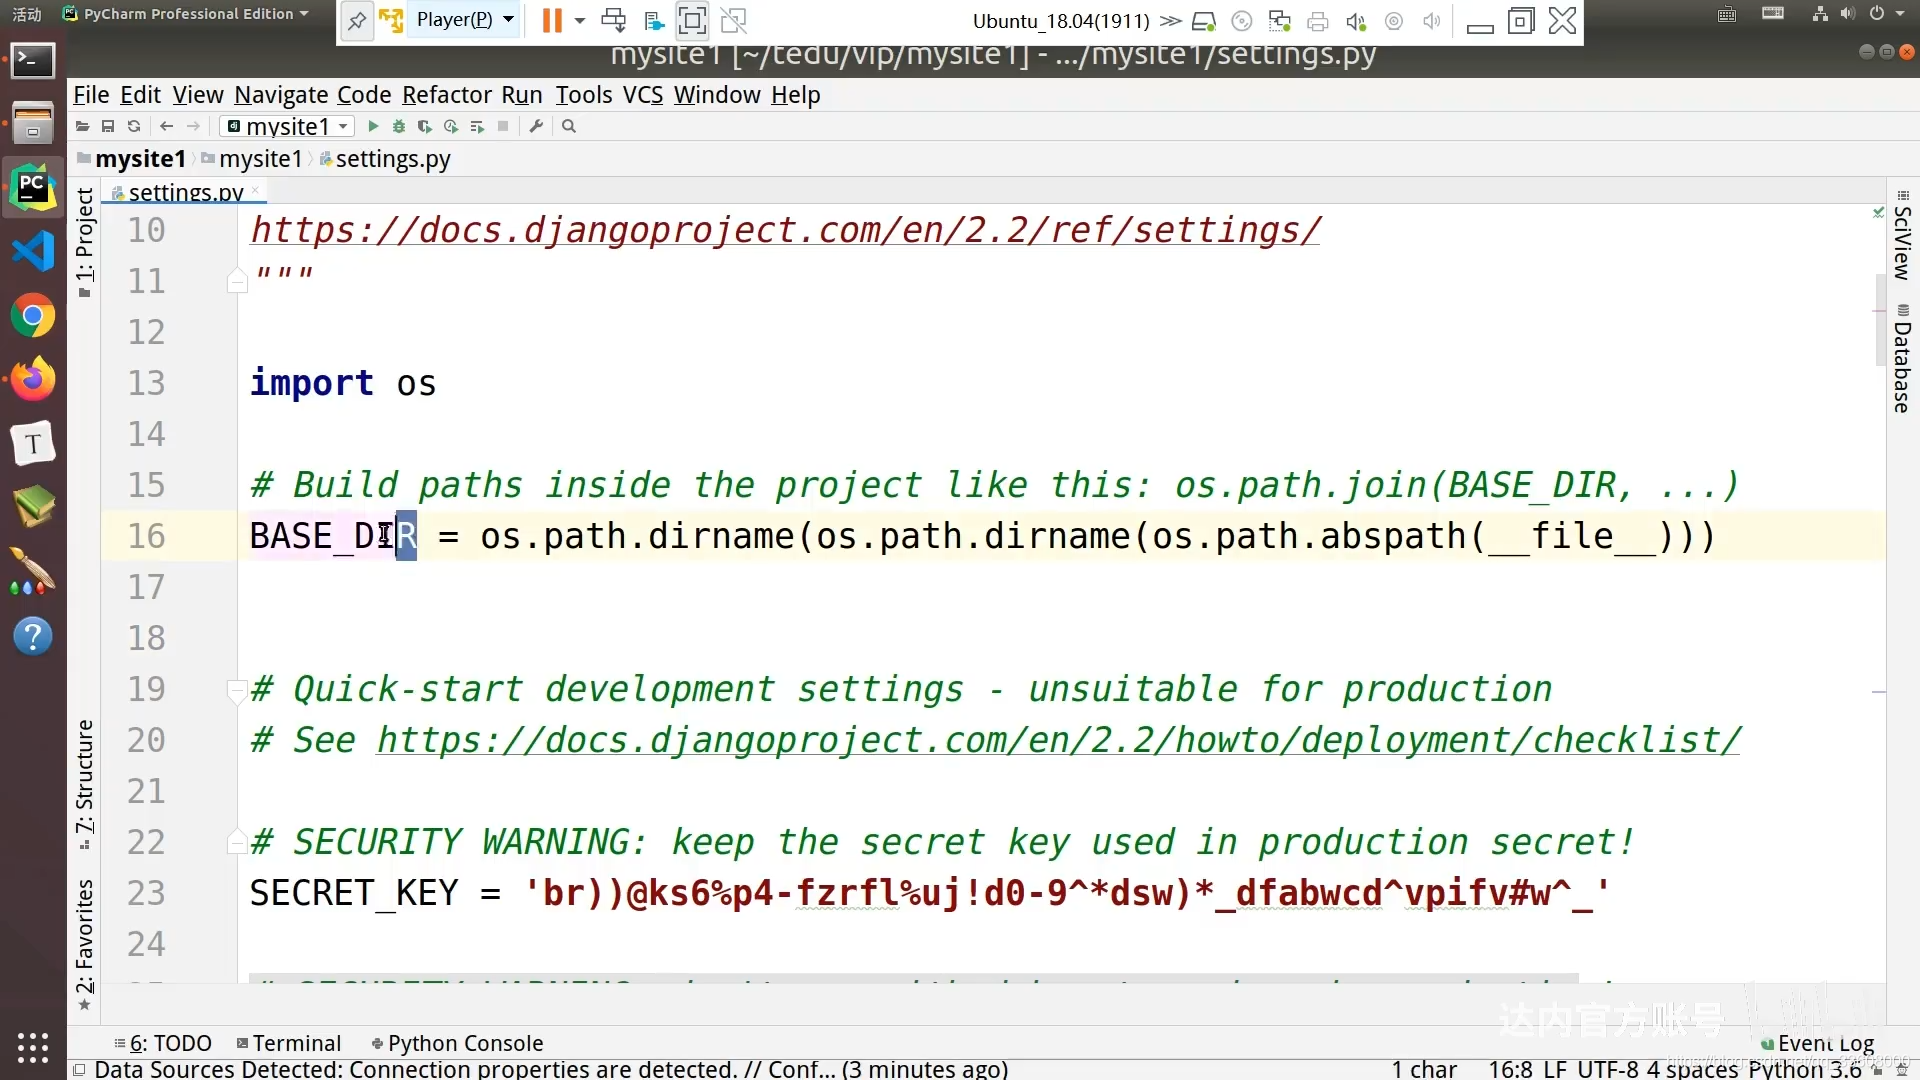Open the mysite1 run configuration dropdown

coord(288,127)
